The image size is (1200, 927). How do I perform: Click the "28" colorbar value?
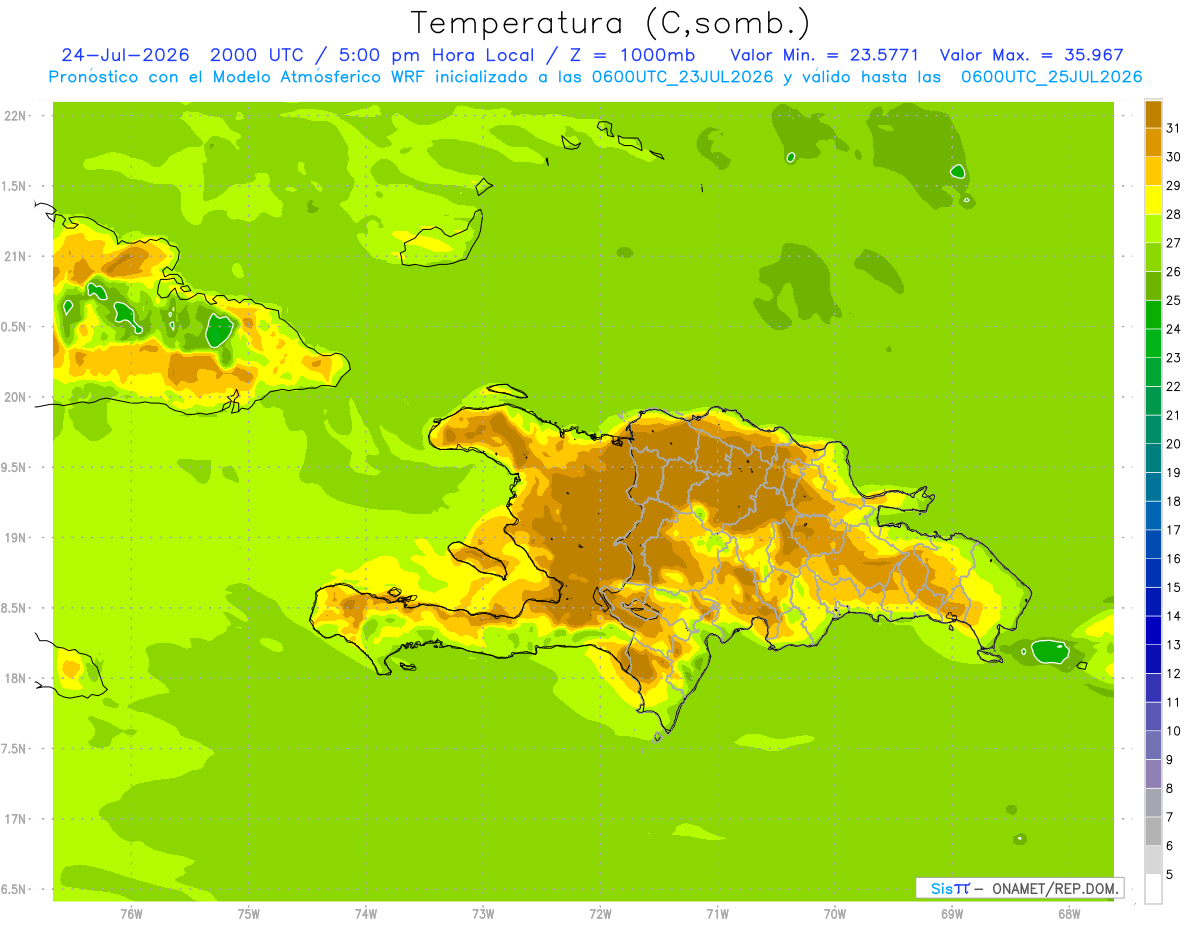coord(1174,214)
